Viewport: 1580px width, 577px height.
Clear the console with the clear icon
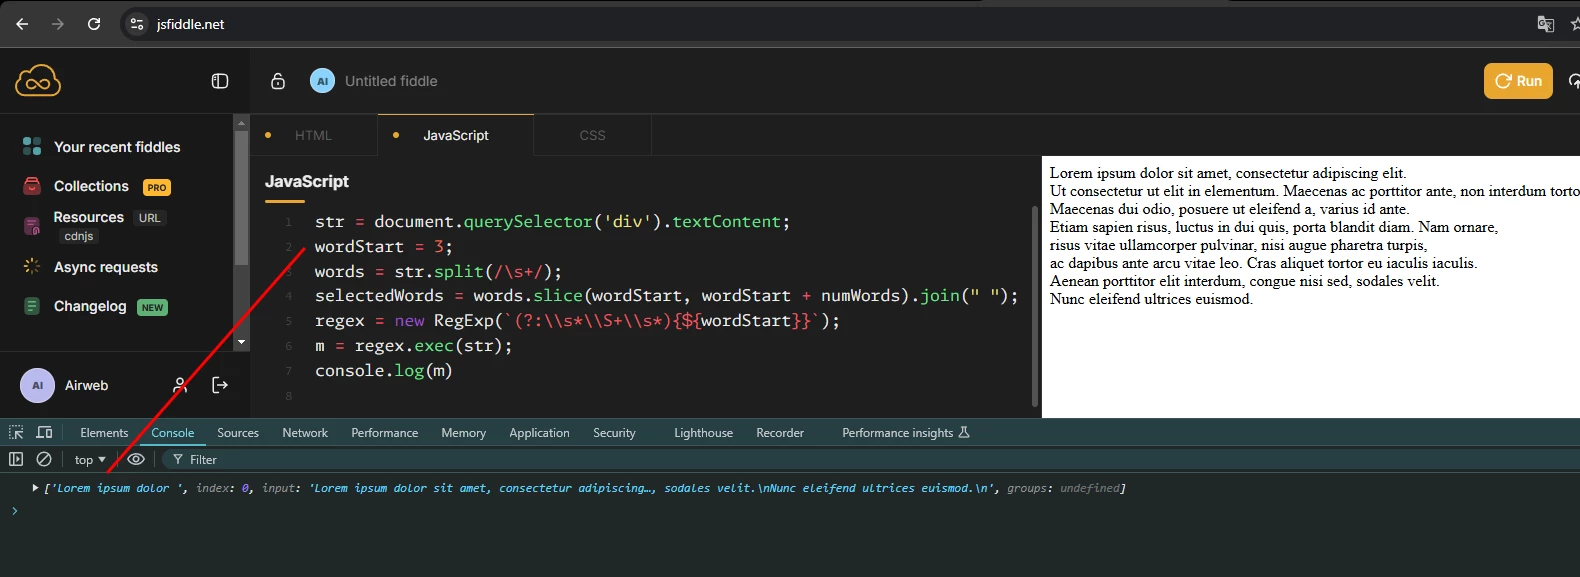click(44, 459)
